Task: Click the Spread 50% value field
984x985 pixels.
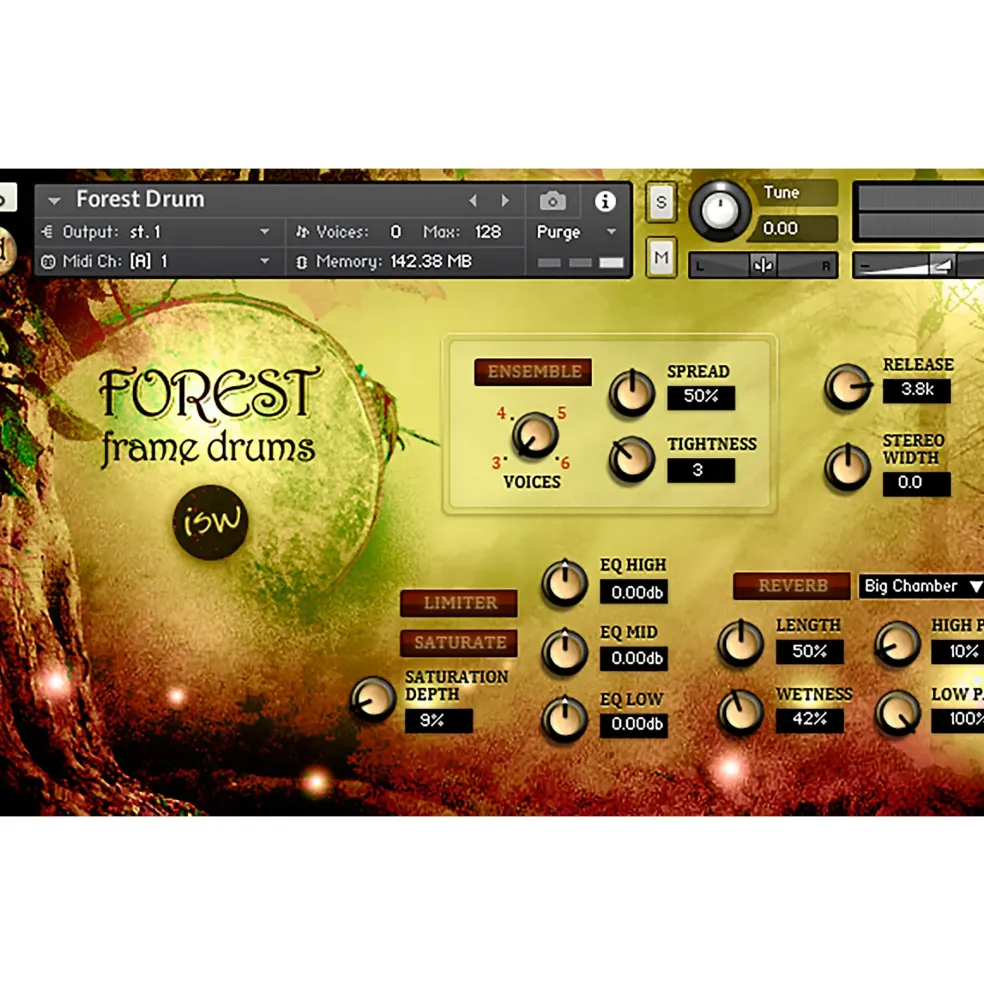Action: point(701,397)
